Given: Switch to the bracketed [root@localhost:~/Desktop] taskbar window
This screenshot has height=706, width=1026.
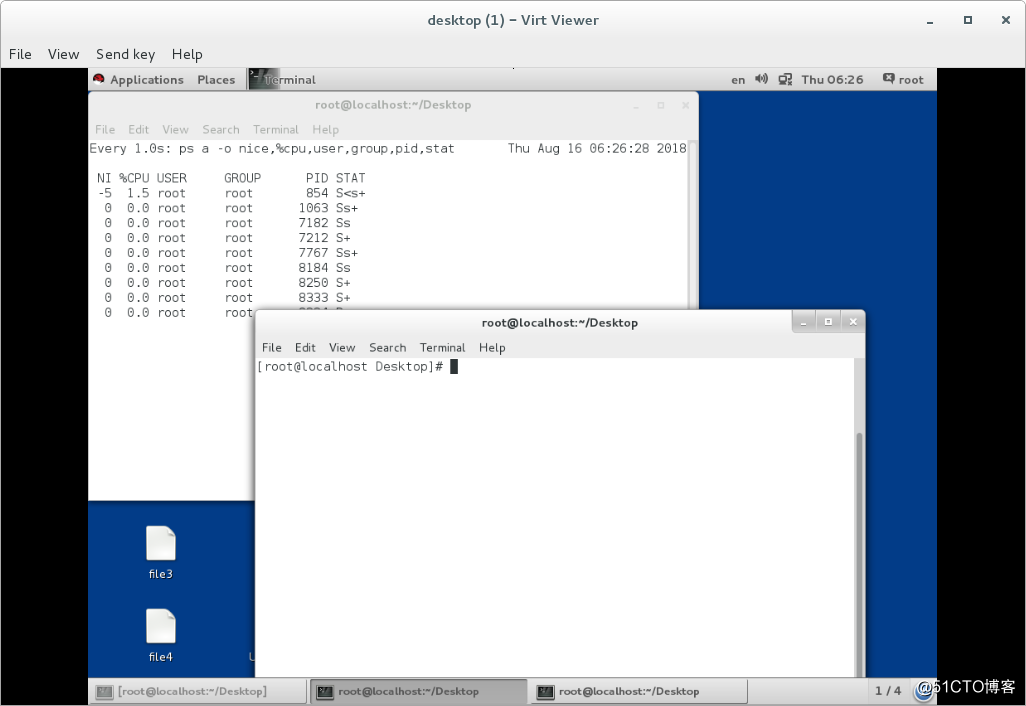Looking at the screenshot, I should pyautogui.click(x=198, y=692).
